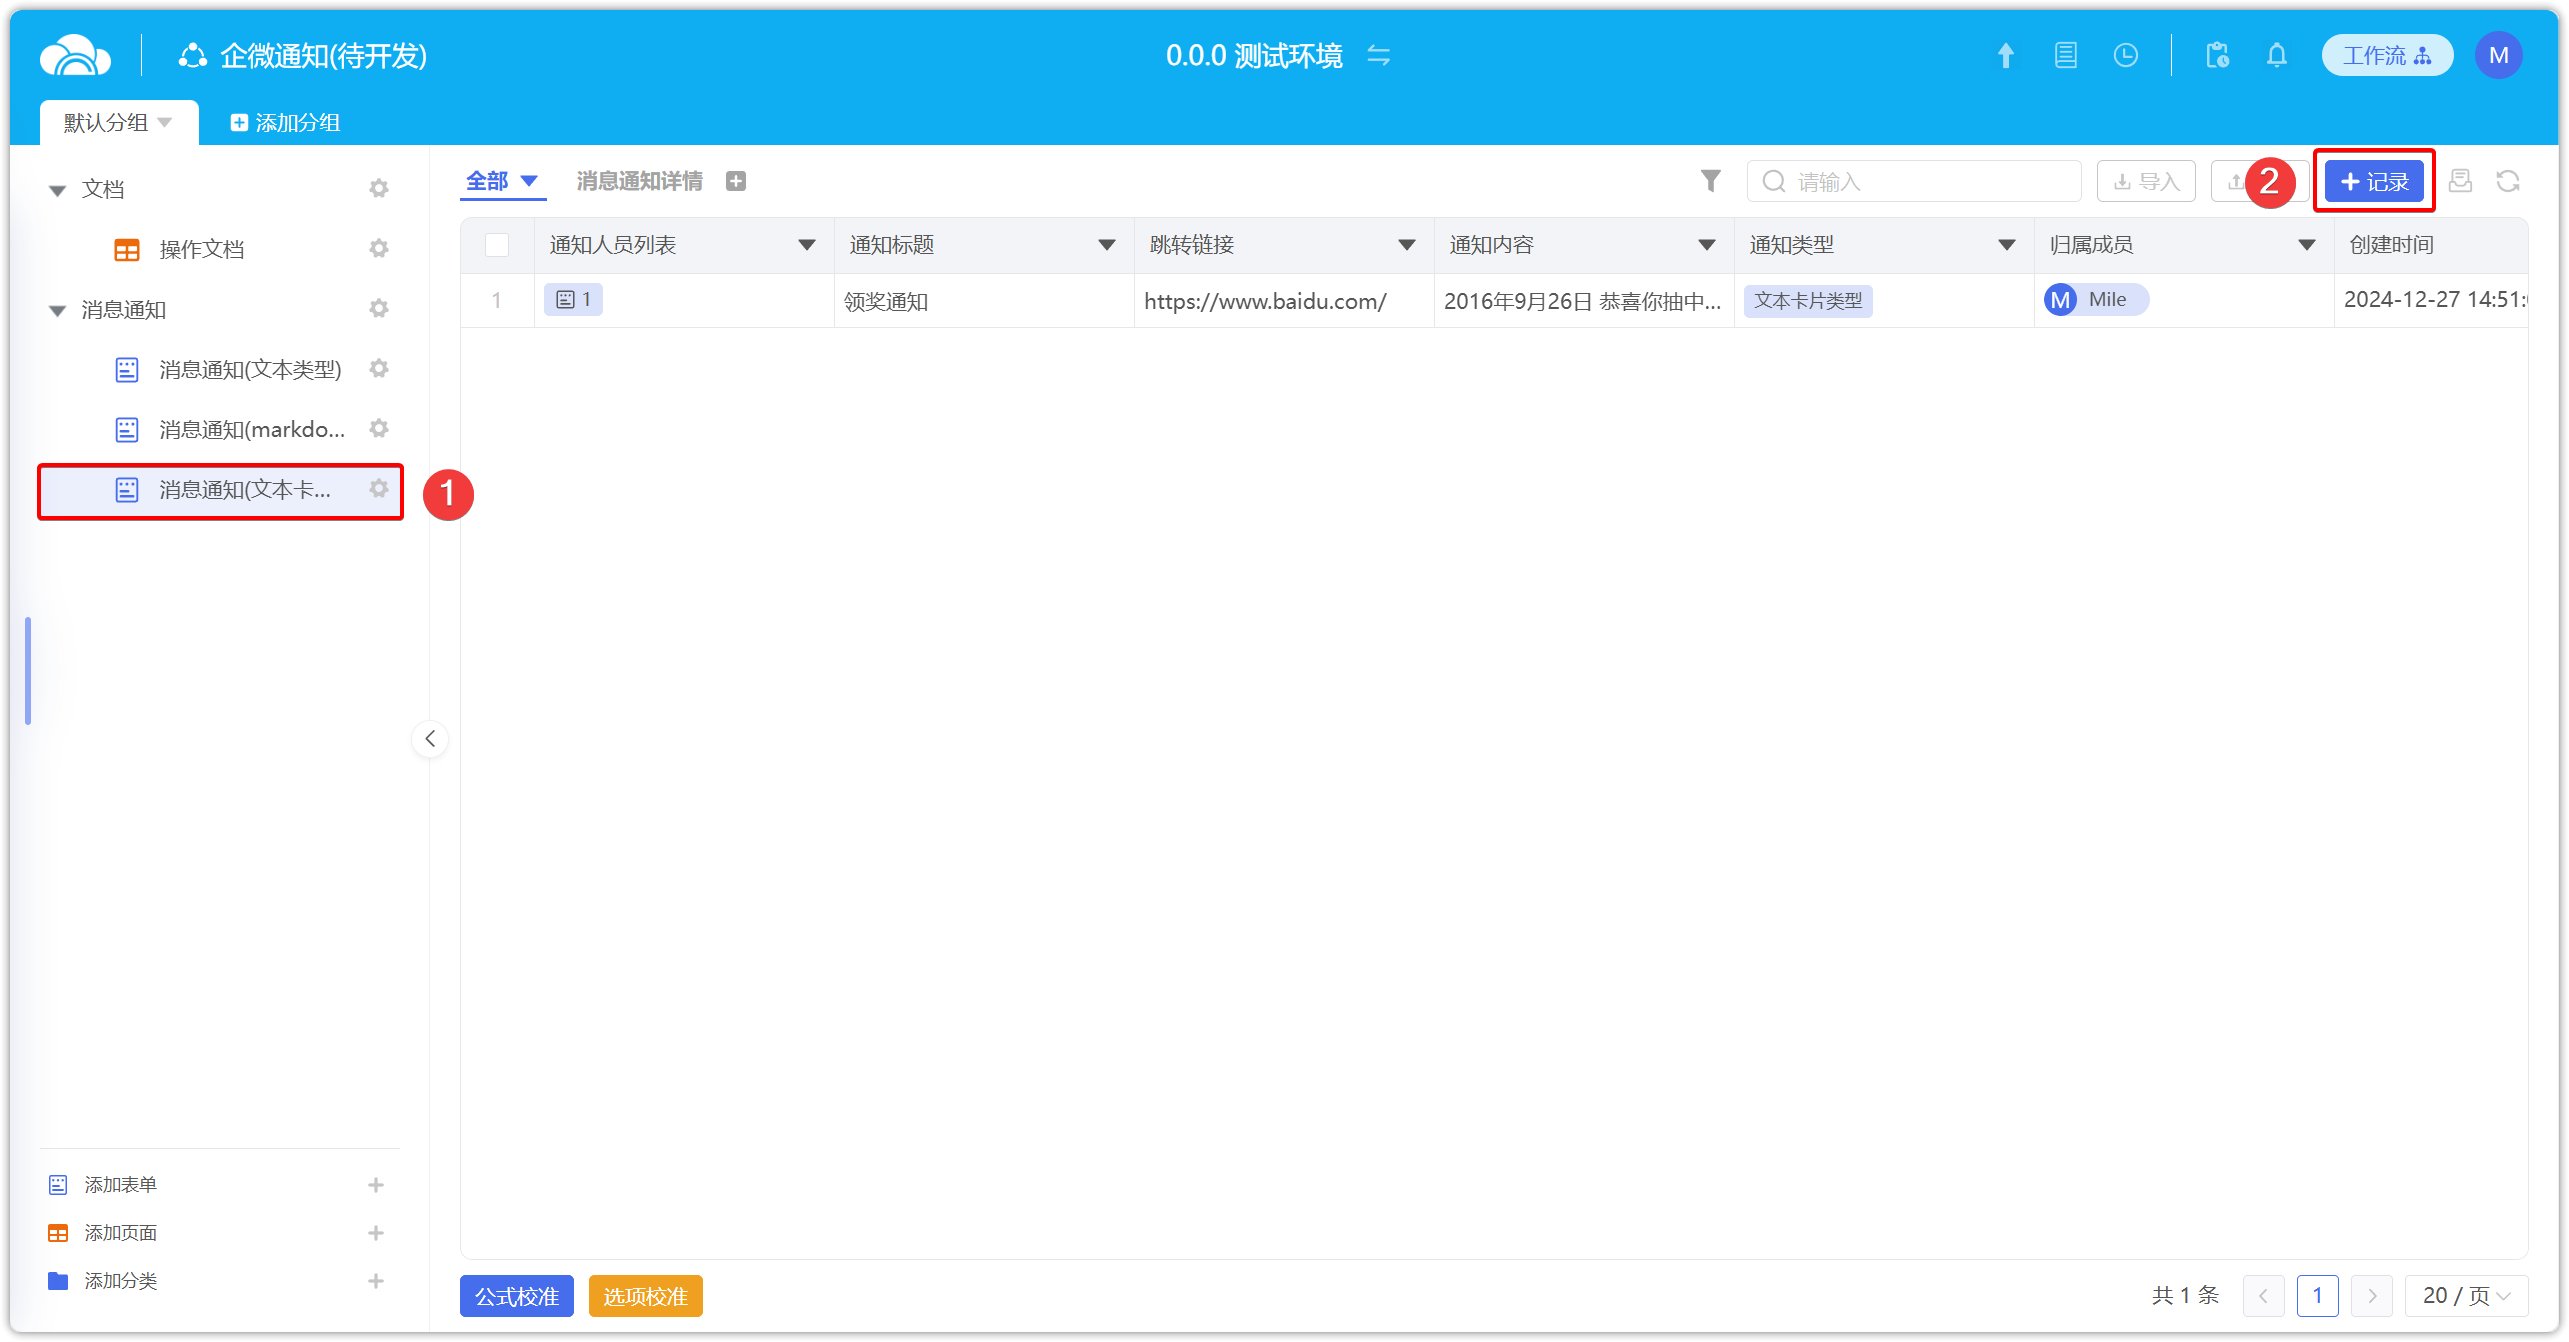
Task: Open the document list icon in the header
Action: pos(2065,55)
